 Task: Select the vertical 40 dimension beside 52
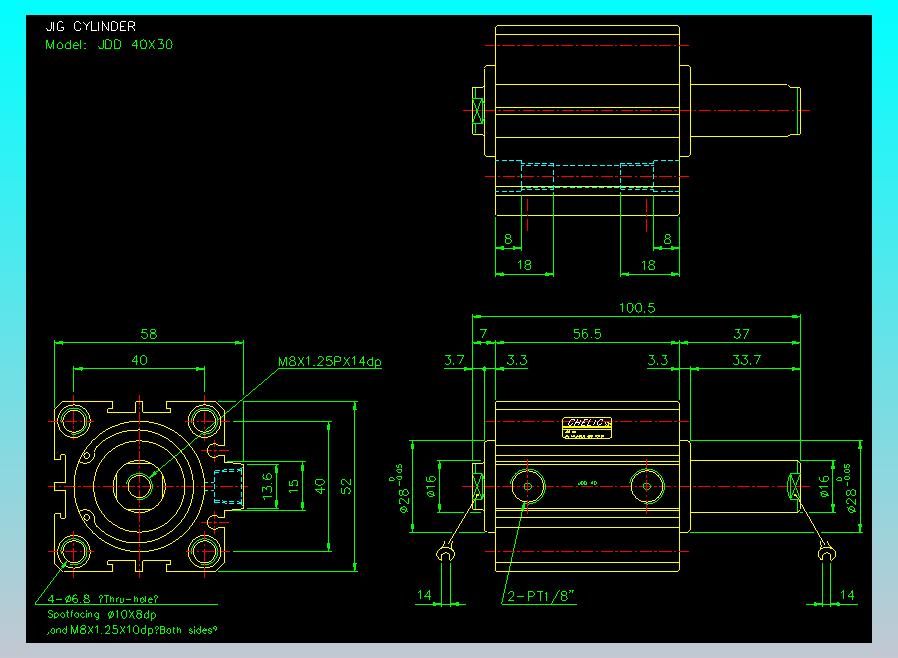[320, 487]
